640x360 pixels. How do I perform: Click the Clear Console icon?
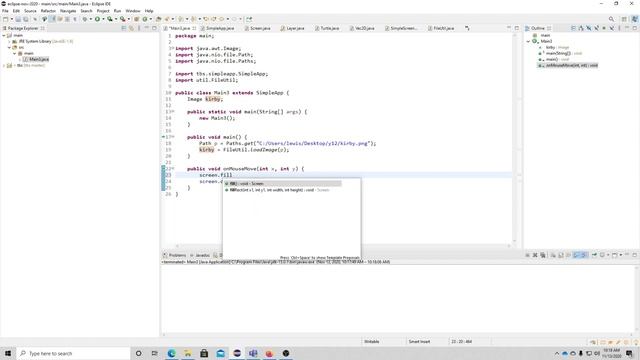click(x=553, y=255)
